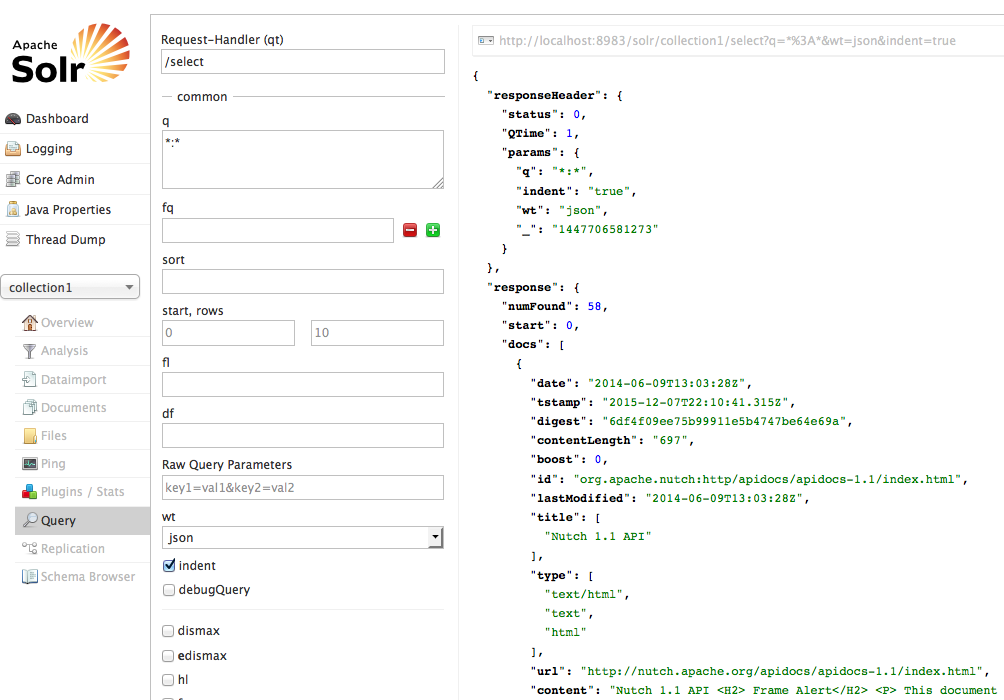
Task: Enable the dismax checkbox
Action: [x=168, y=631]
